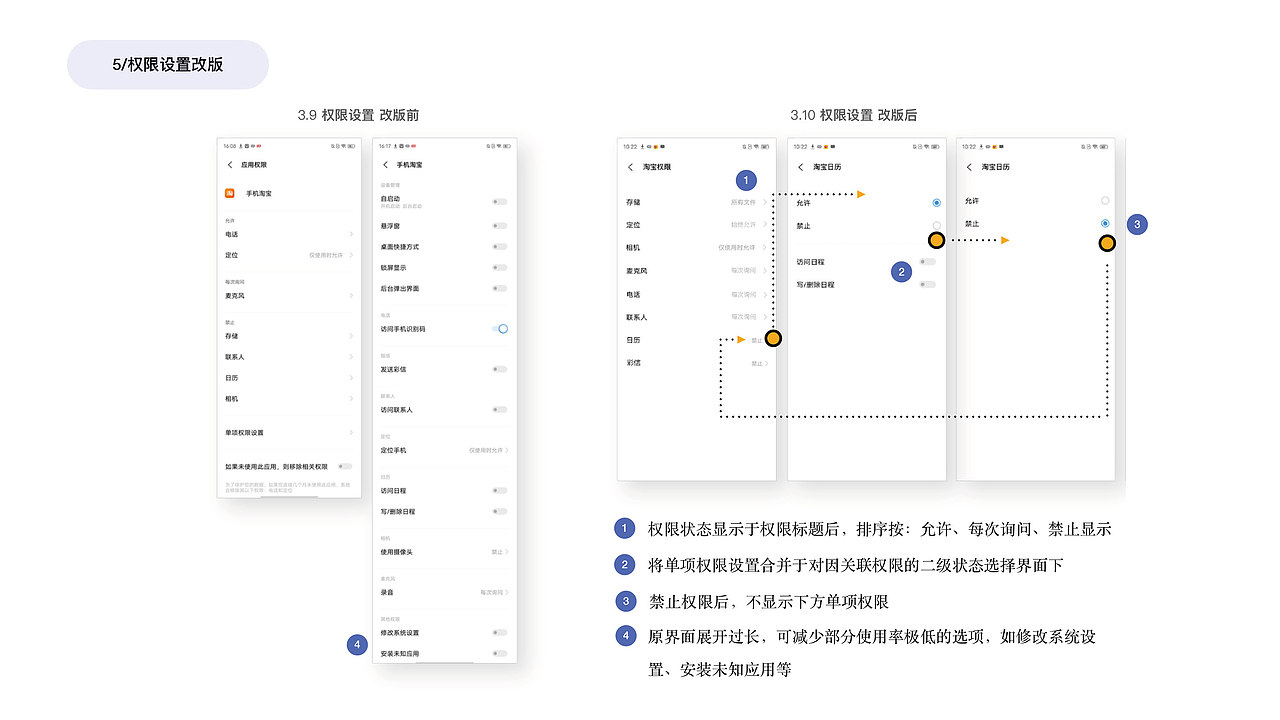1280x720 pixels.
Task: Toggle 访问日程 switch on 手机淘宝 screen
Action: tap(500, 490)
